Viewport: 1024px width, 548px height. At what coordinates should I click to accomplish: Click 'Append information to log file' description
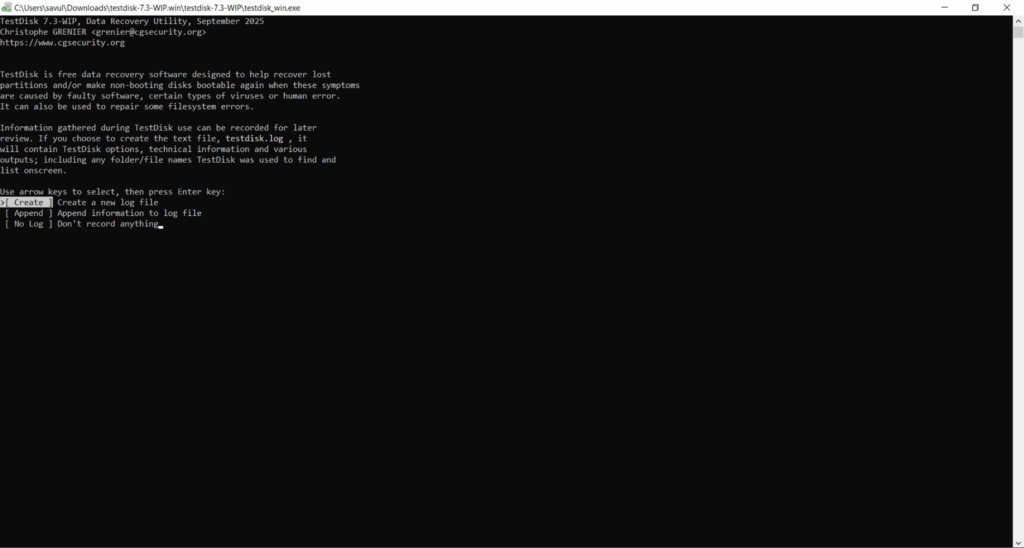[x=129, y=213]
